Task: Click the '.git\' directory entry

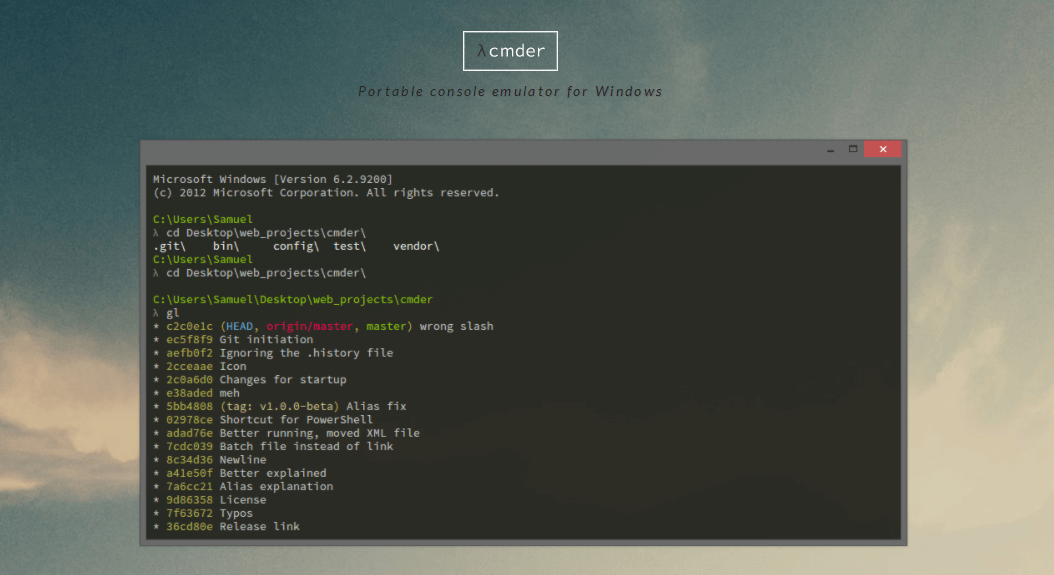Action: (169, 246)
